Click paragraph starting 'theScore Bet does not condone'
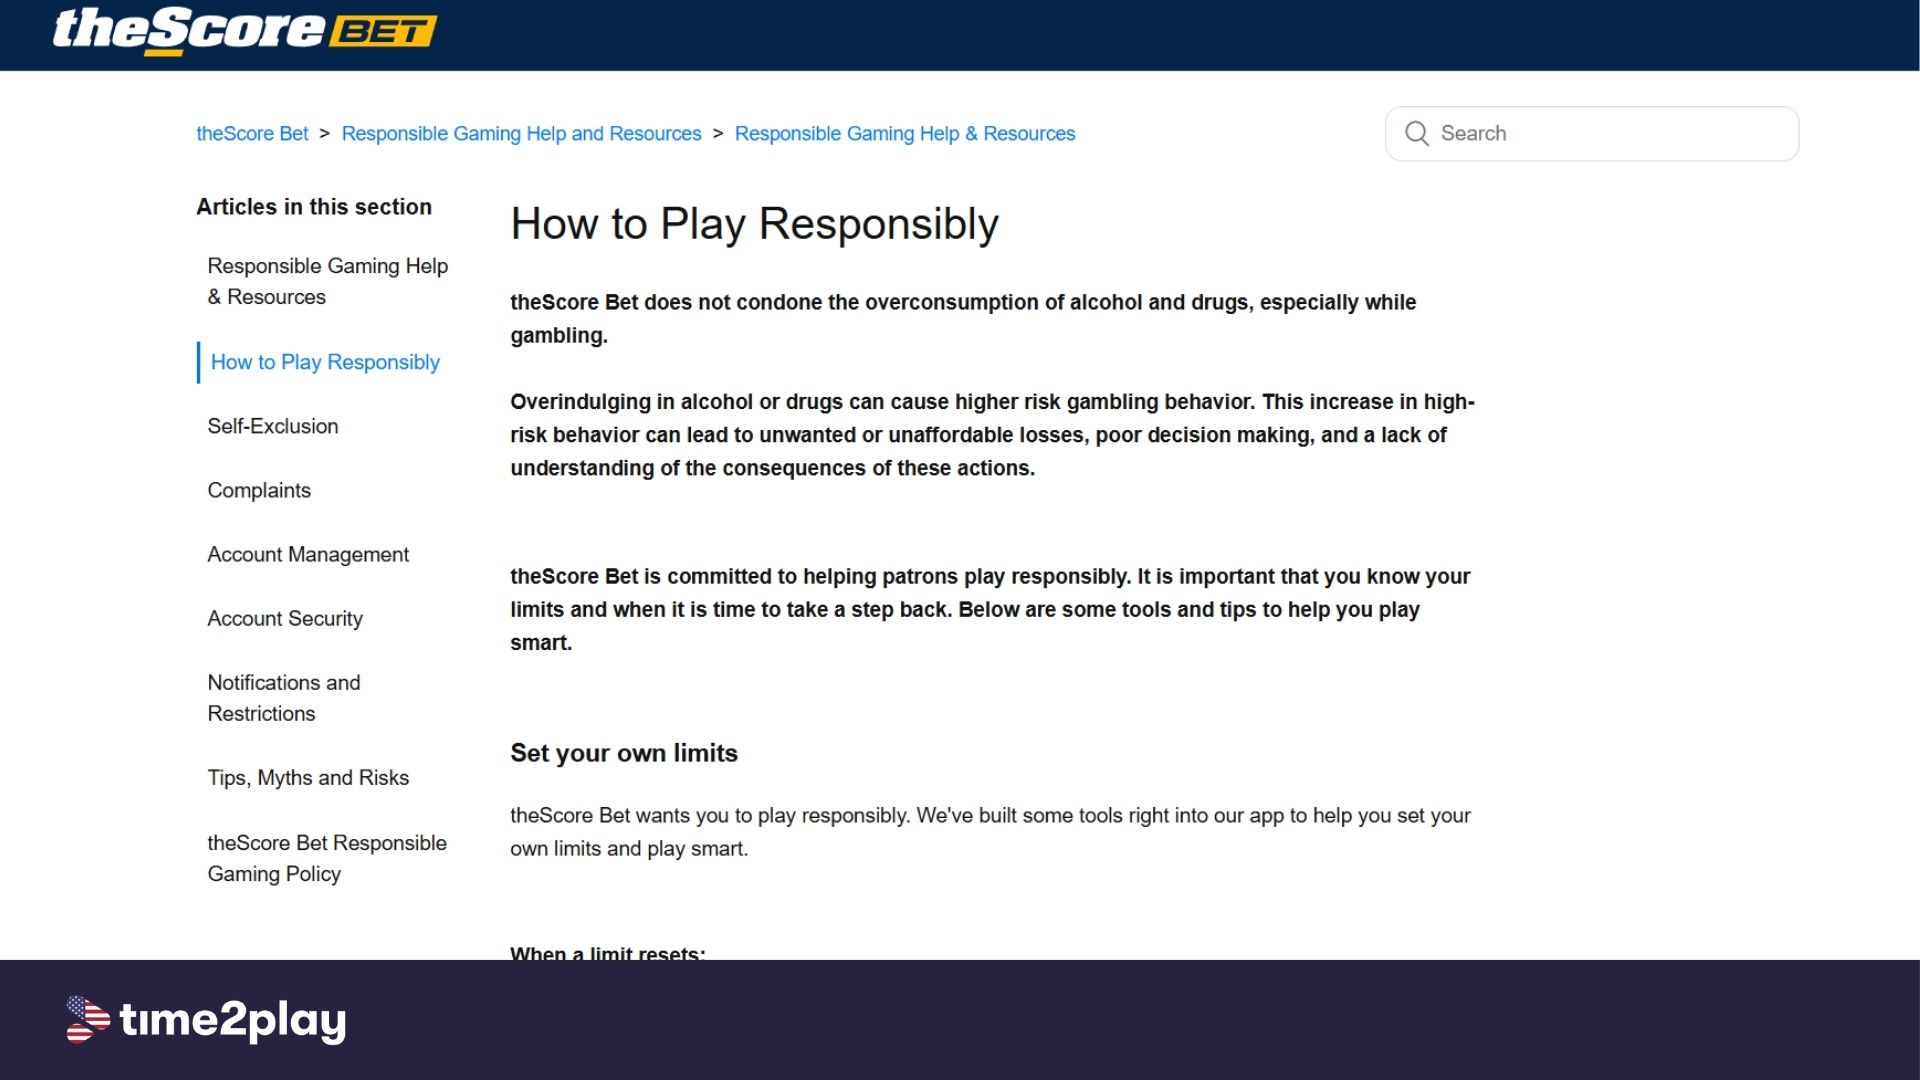 (963, 319)
